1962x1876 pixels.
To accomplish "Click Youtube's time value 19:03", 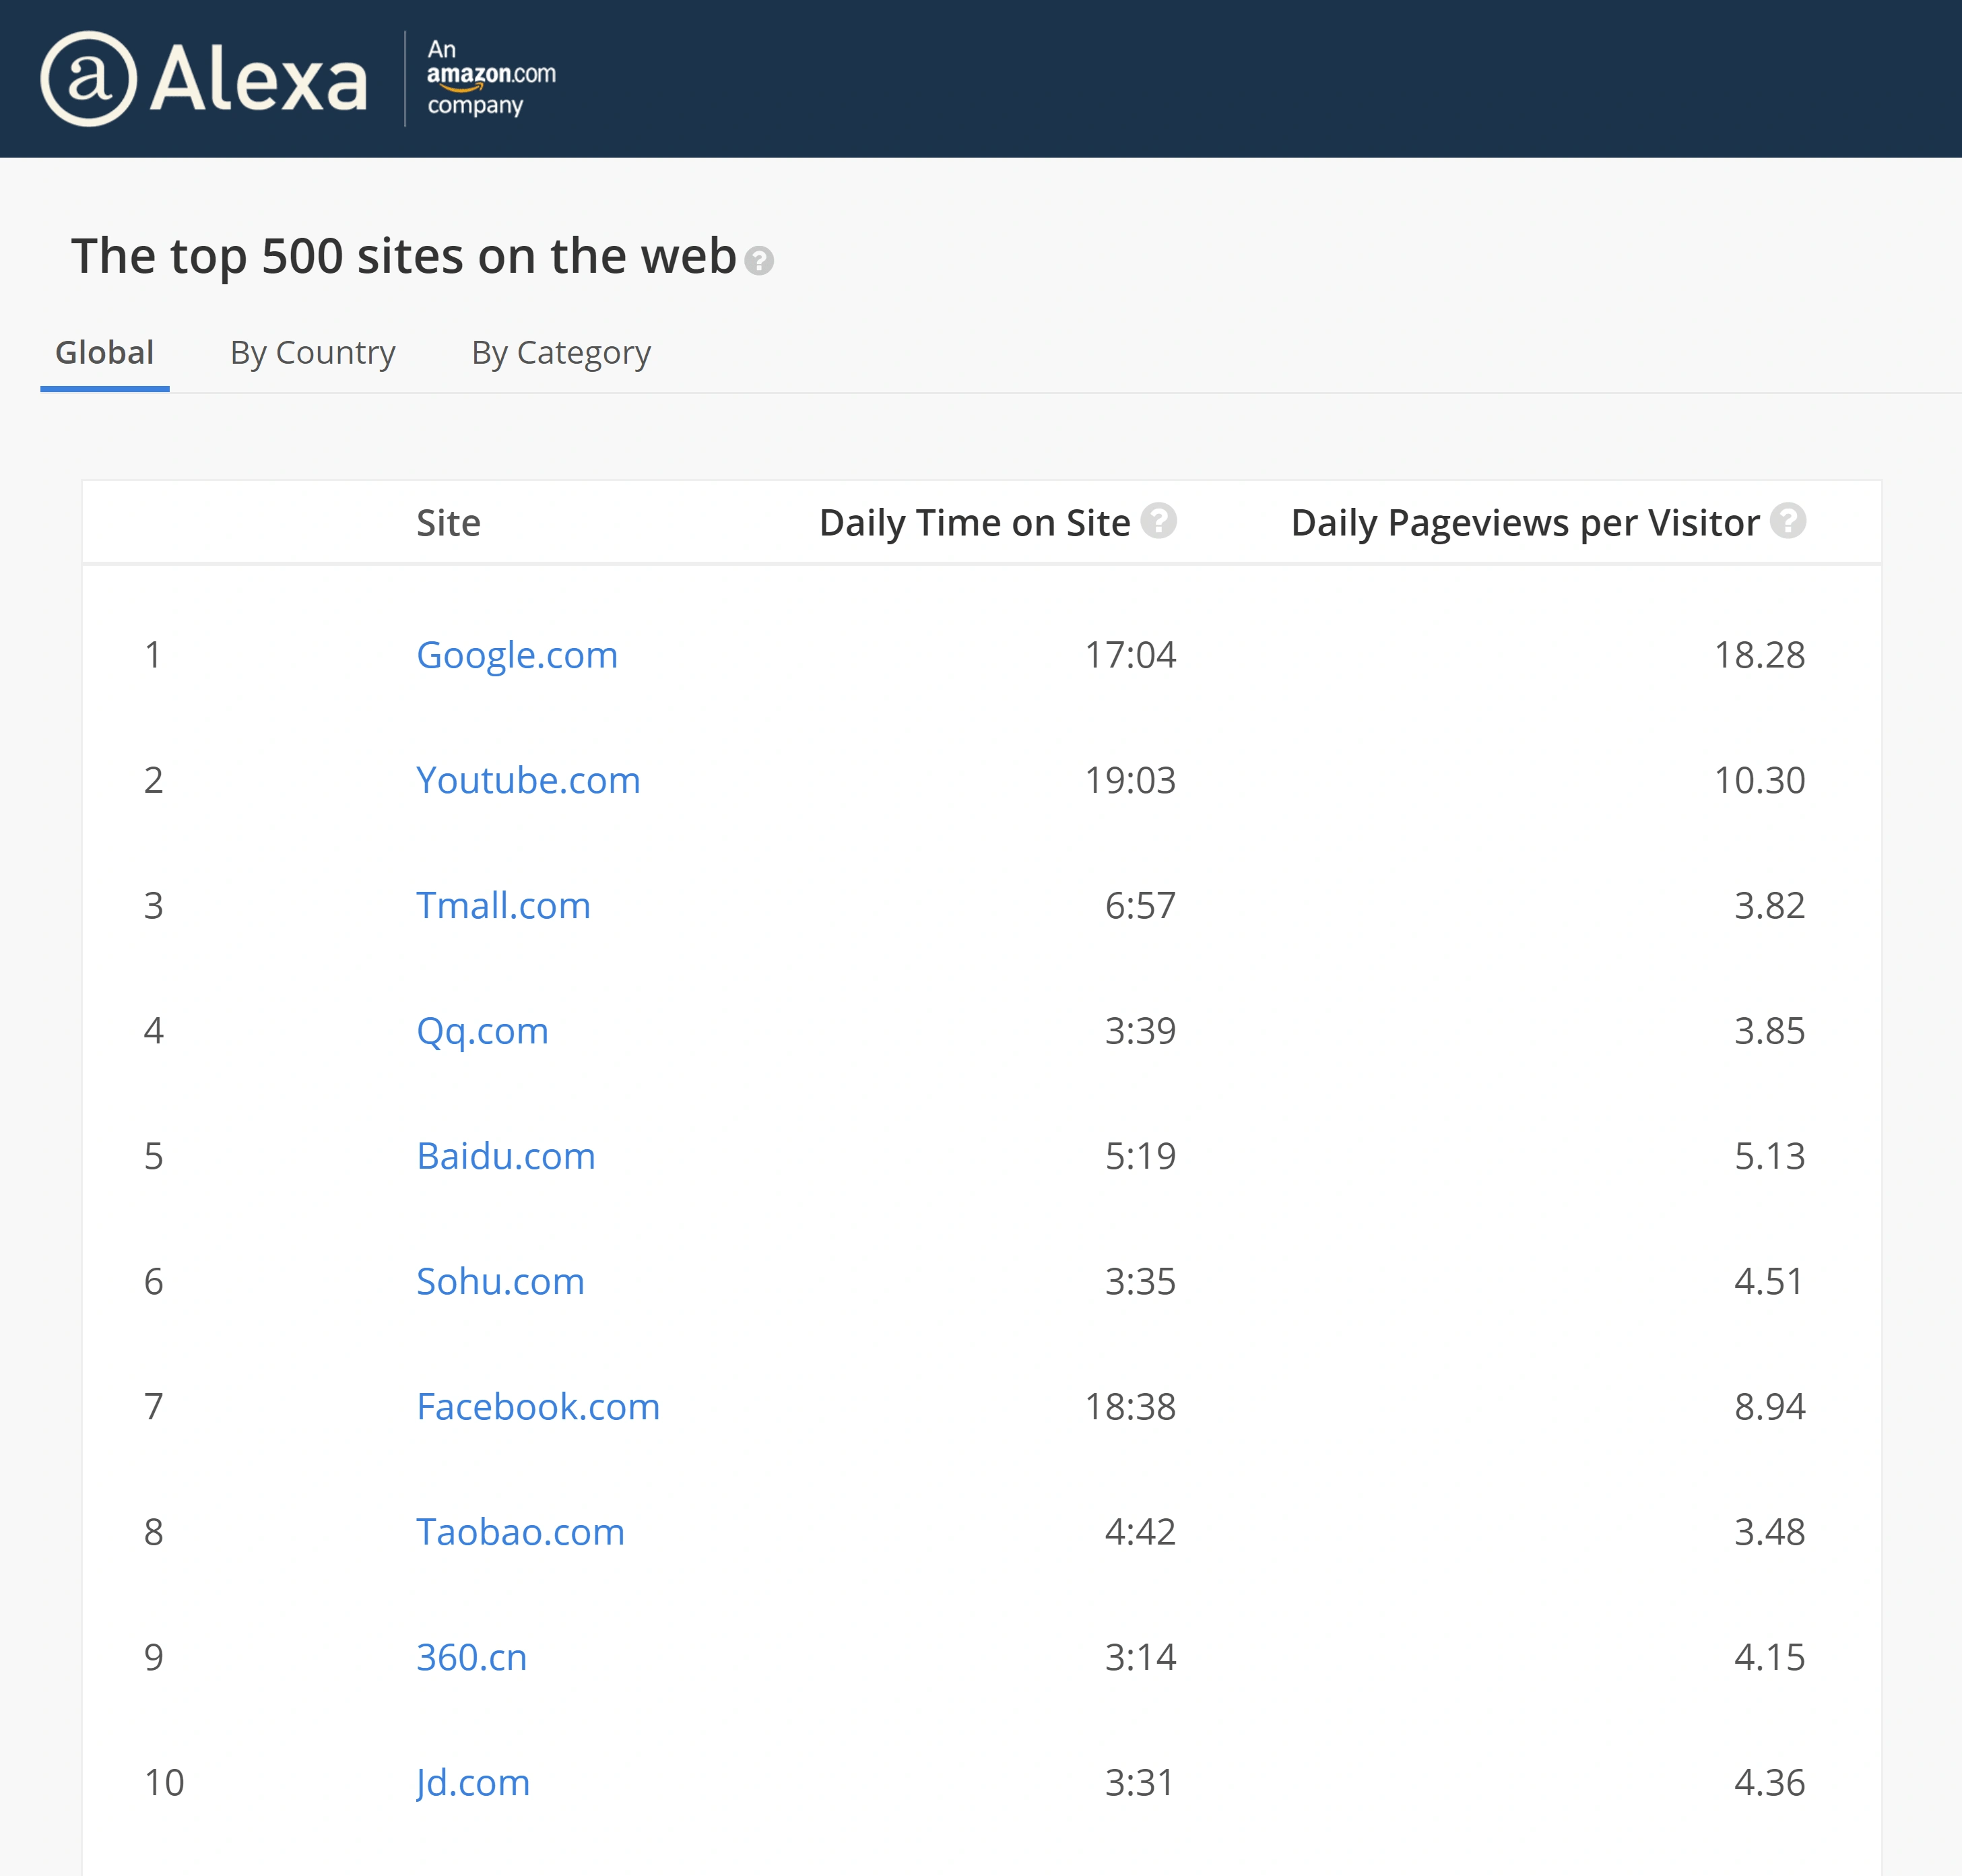I will [x=1130, y=780].
